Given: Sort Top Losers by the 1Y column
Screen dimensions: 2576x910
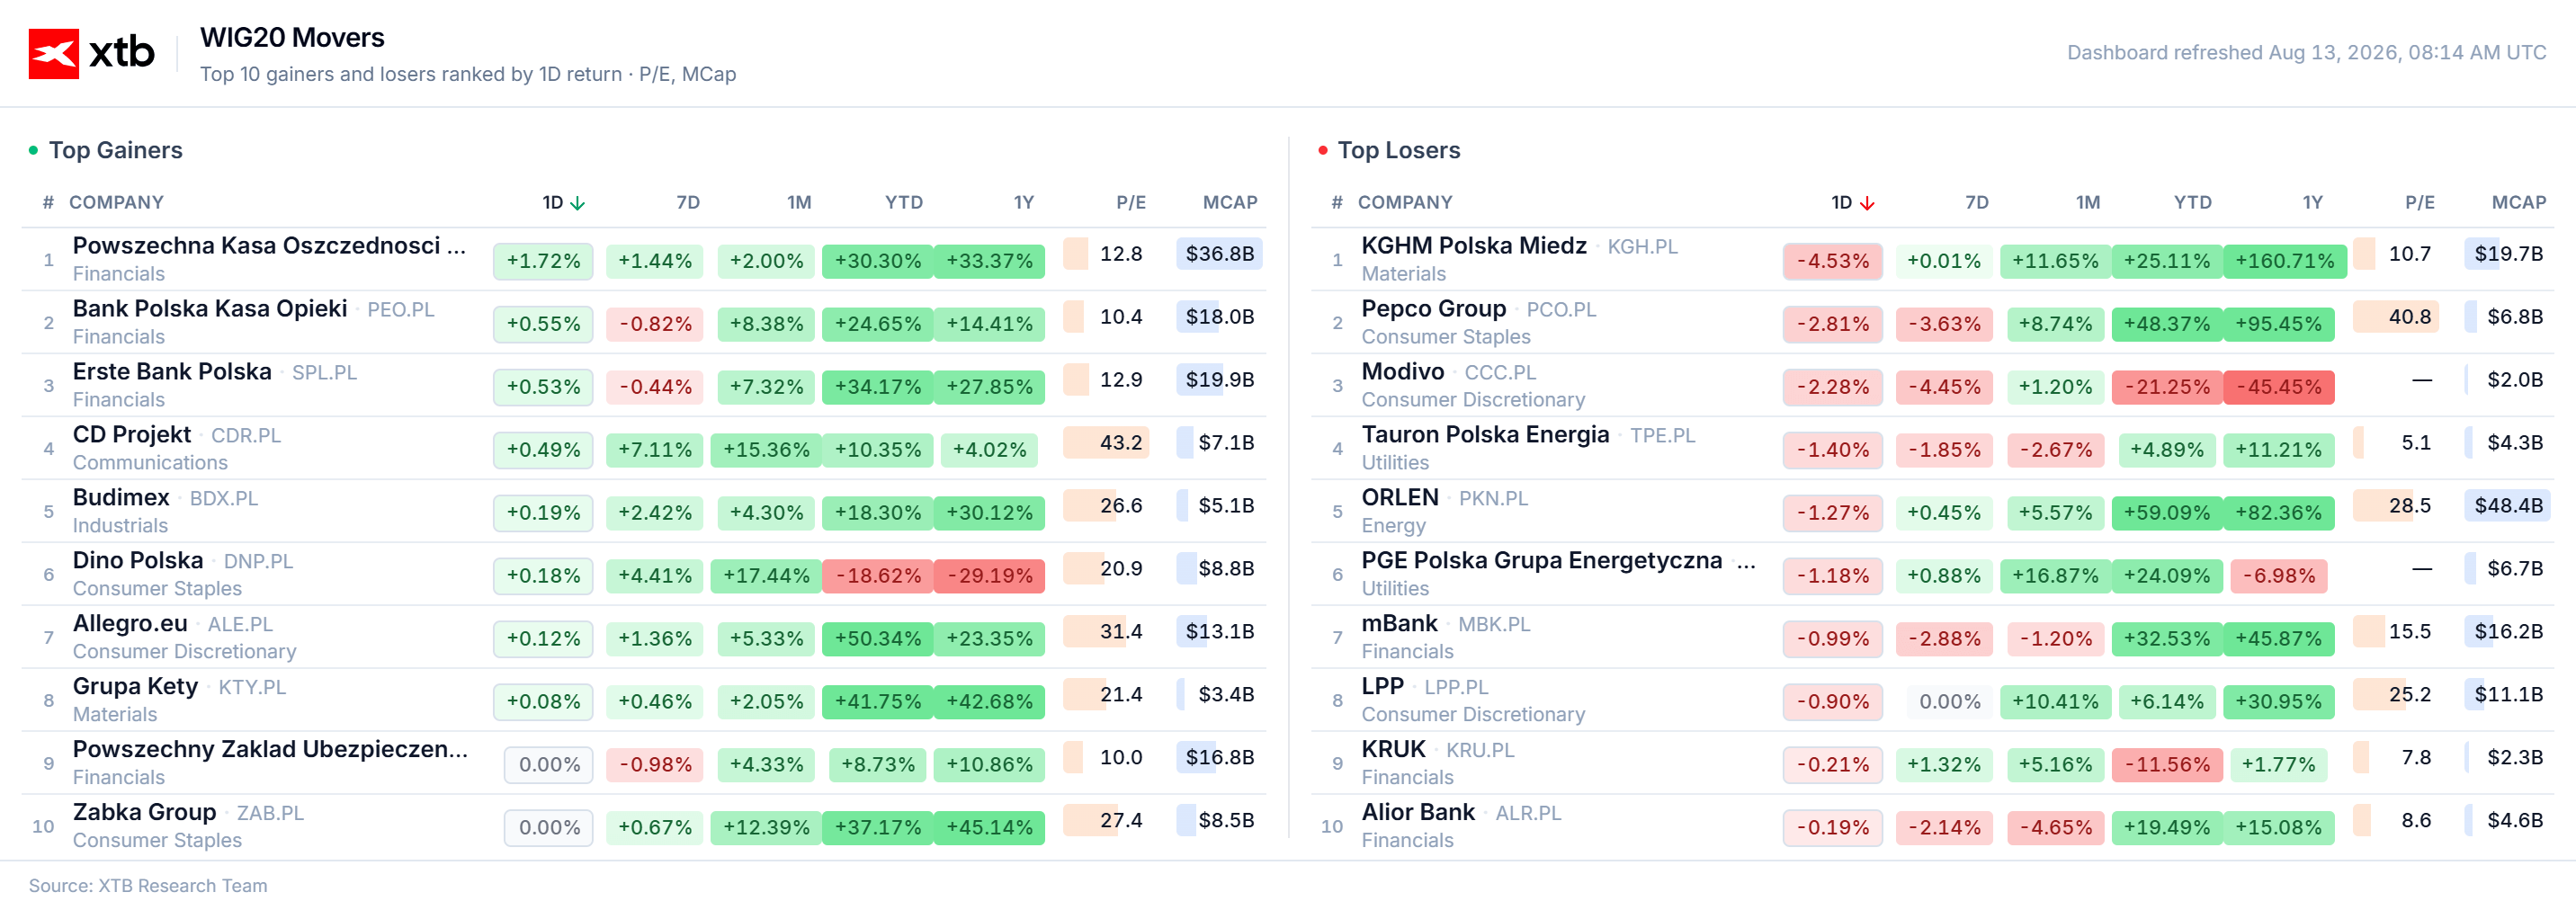Looking at the screenshot, I should tap(2312, 202).
